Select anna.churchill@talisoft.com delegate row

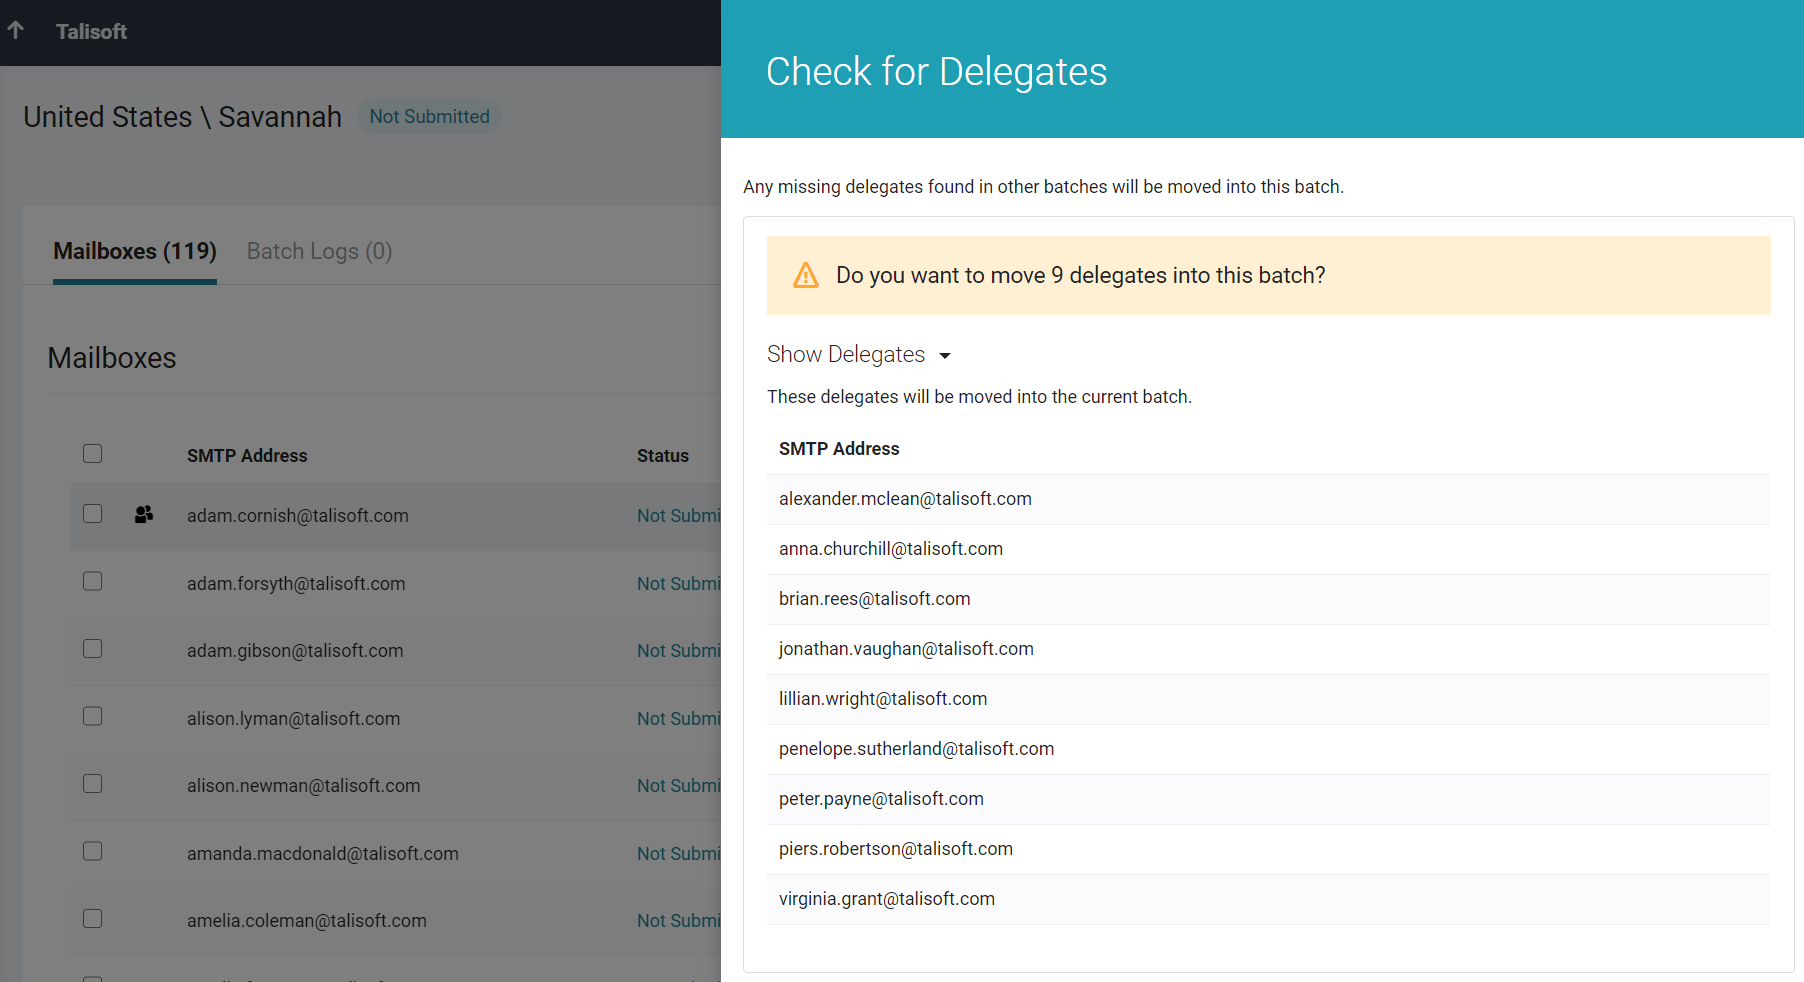[1268, 549]
